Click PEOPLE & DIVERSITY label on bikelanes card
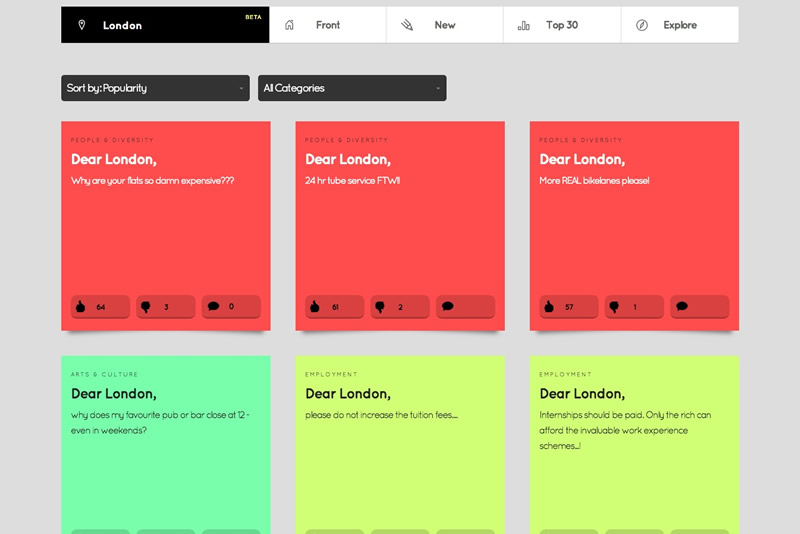The width and height of the screenshot is (800, 534). coord(581,140)
